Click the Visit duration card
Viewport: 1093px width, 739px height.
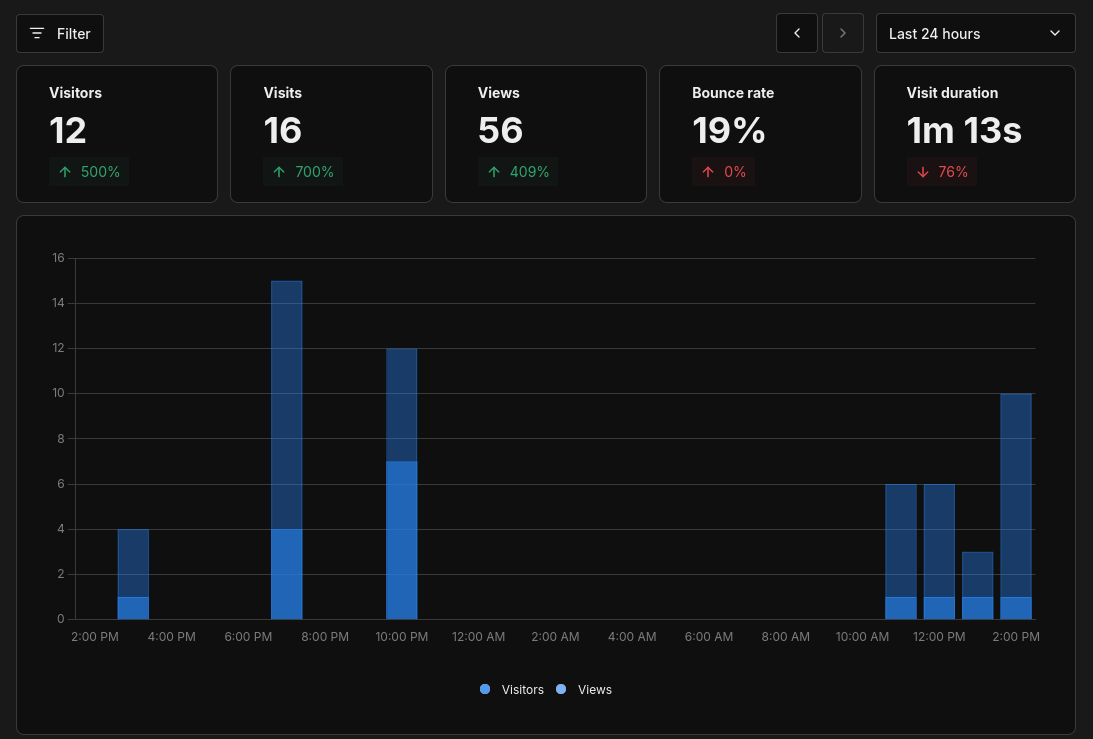(x=975, y=134)
